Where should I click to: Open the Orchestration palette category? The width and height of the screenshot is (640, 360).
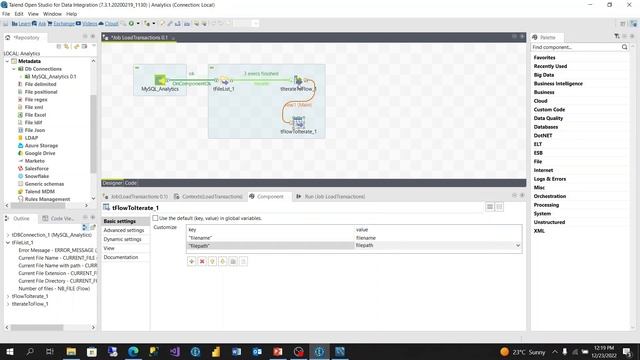click(x=549, y=196)
